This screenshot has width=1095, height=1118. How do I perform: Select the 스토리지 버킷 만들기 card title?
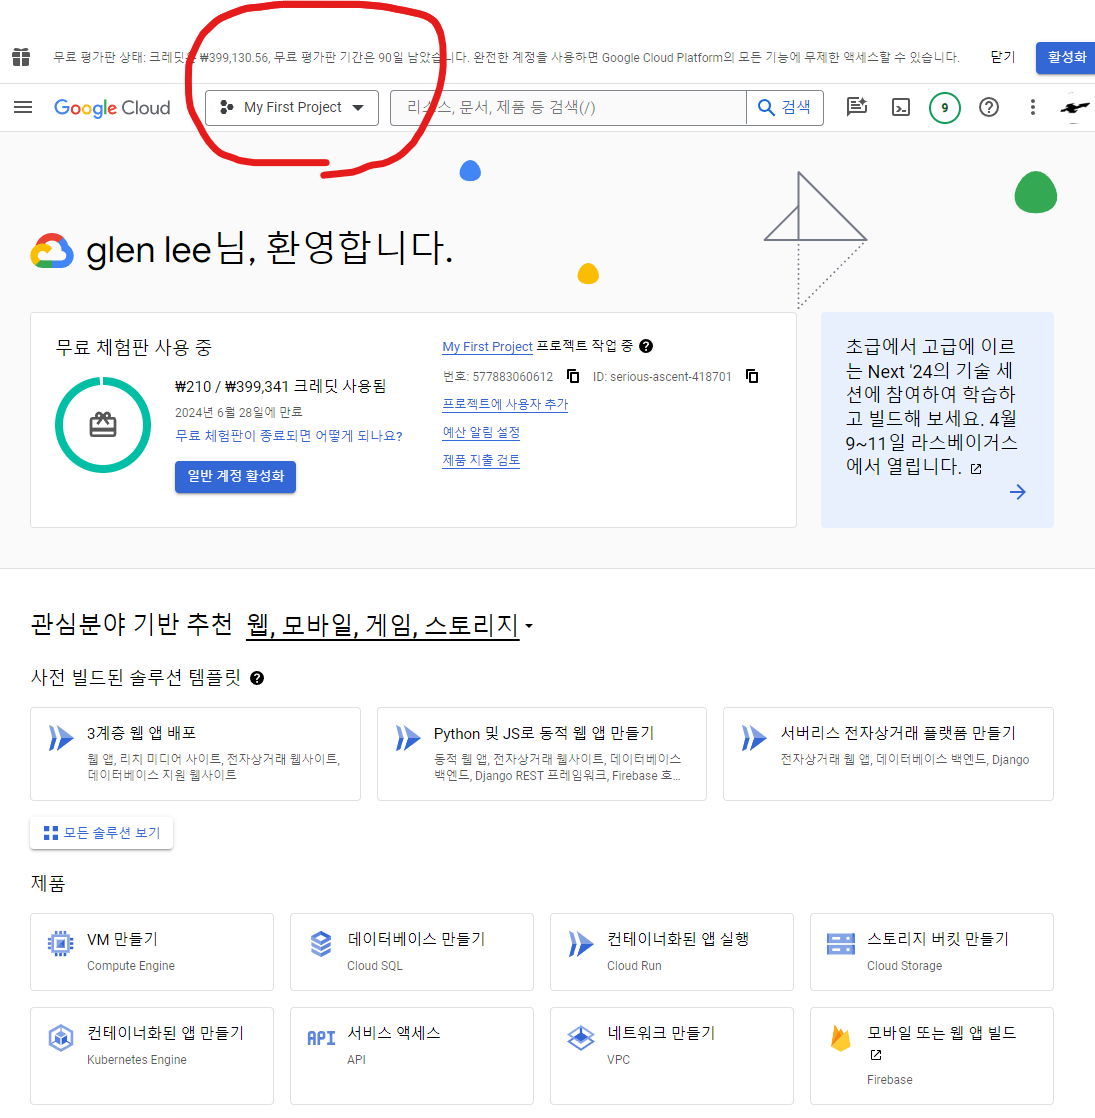click(x=937, y=939)
